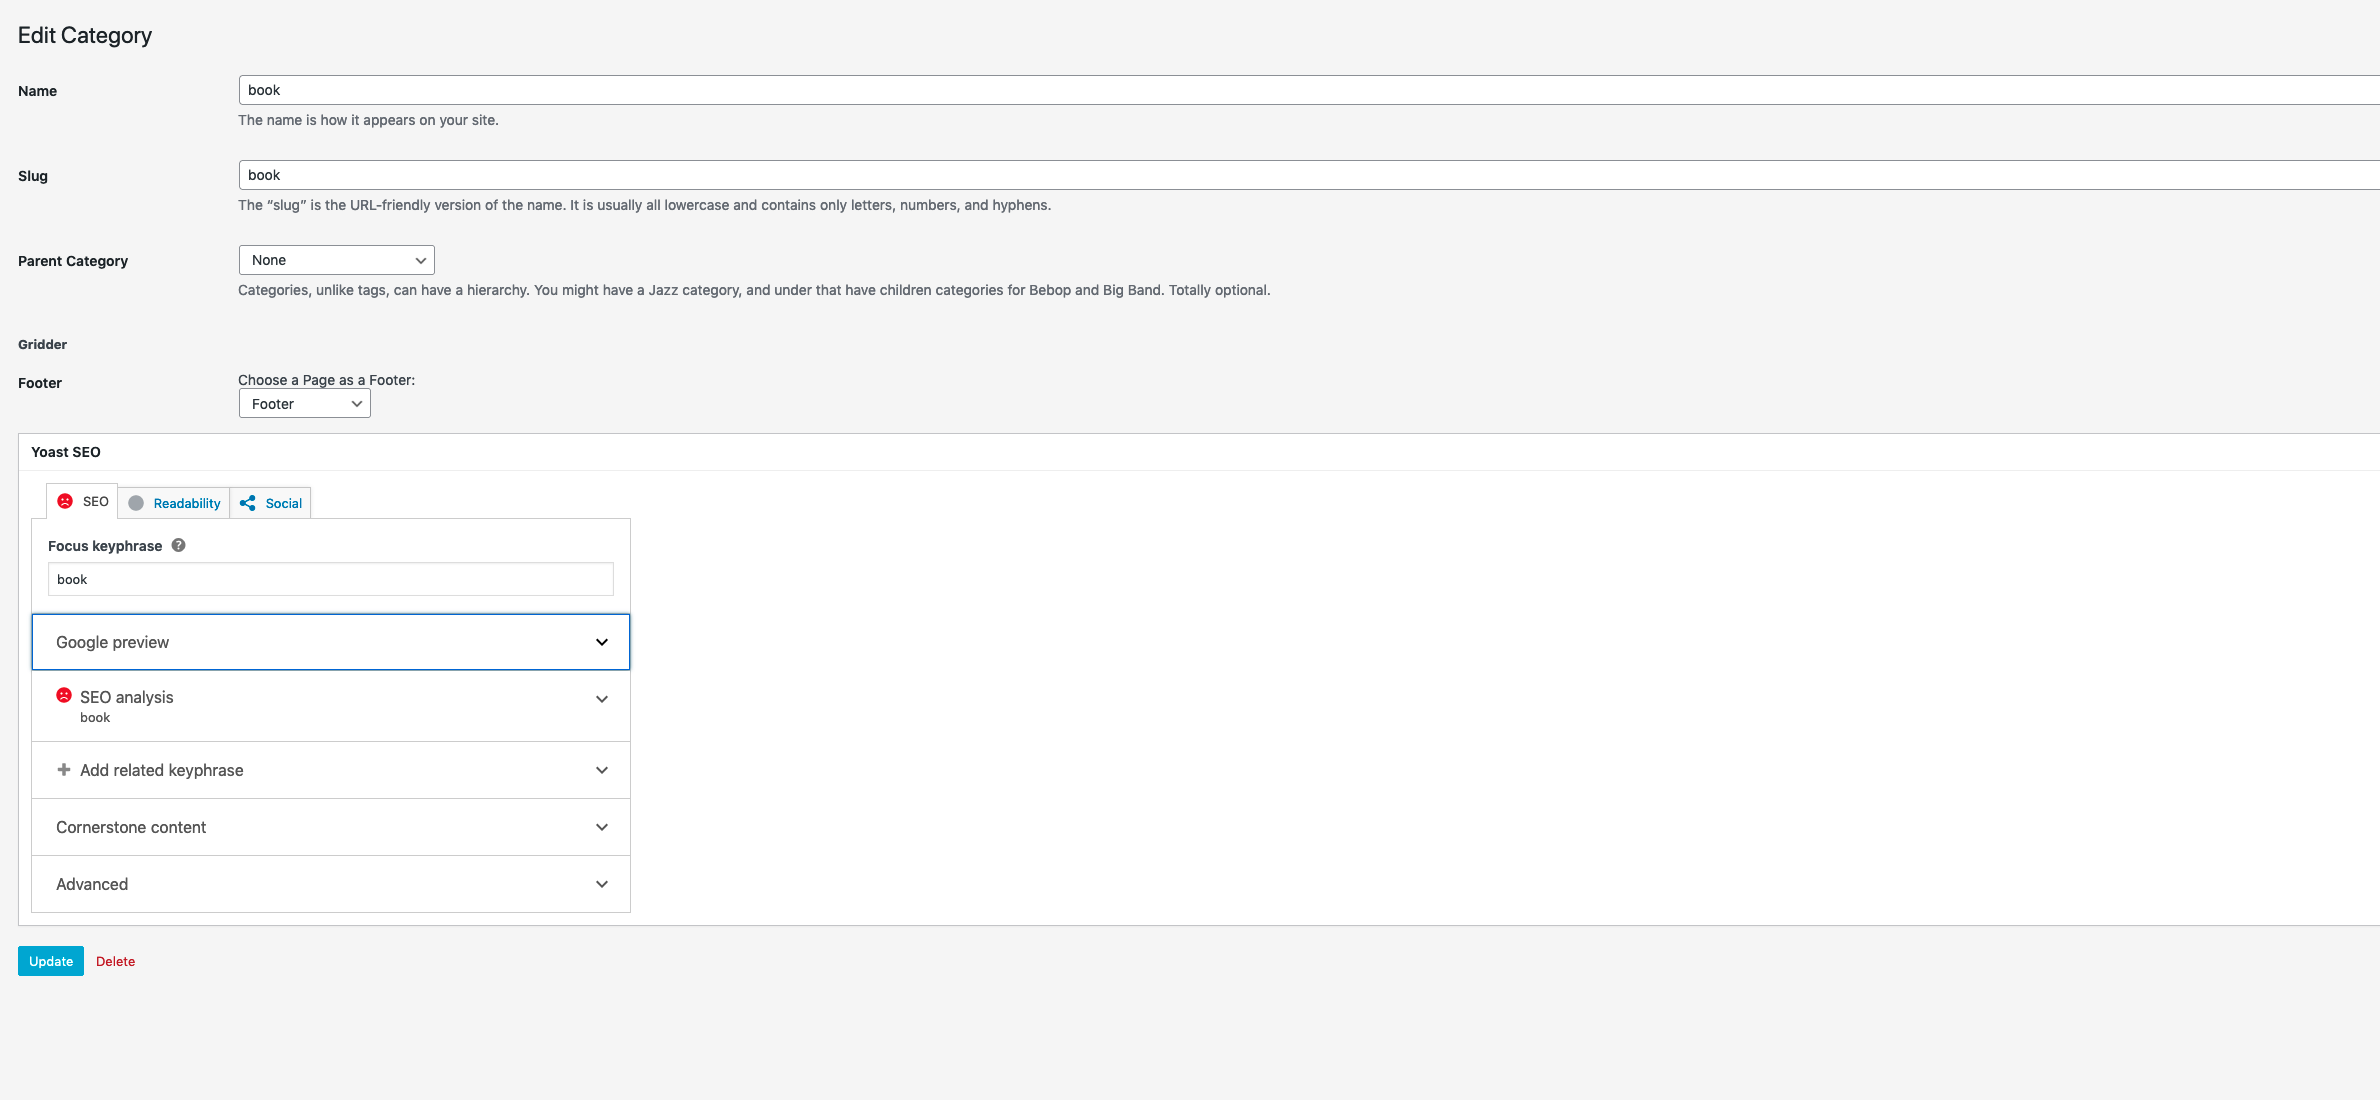Click the red sad-face icon in SEO tab
Screen dimensions: 2380x1100
coord(65,501)
